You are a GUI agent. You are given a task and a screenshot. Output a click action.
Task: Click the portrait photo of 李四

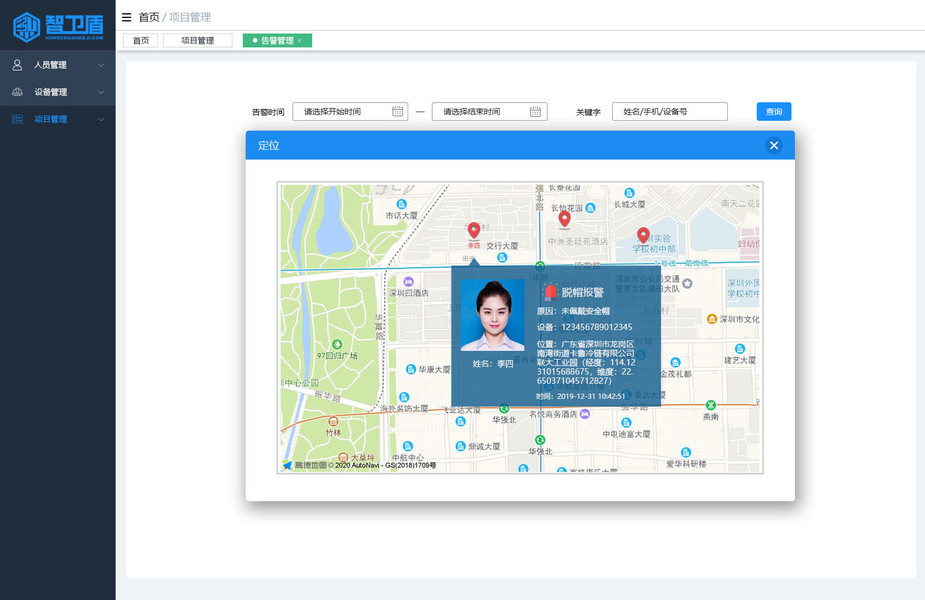[x=493, y=316]
